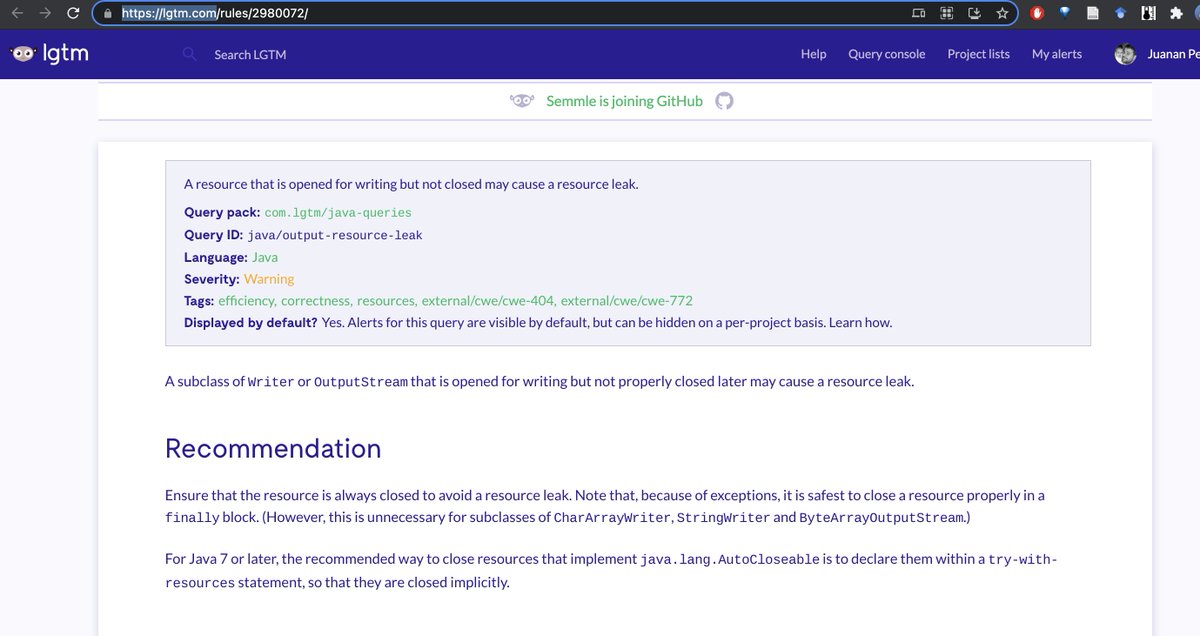Select the Semmle eyes logo icon in the banner

(522, 101)
